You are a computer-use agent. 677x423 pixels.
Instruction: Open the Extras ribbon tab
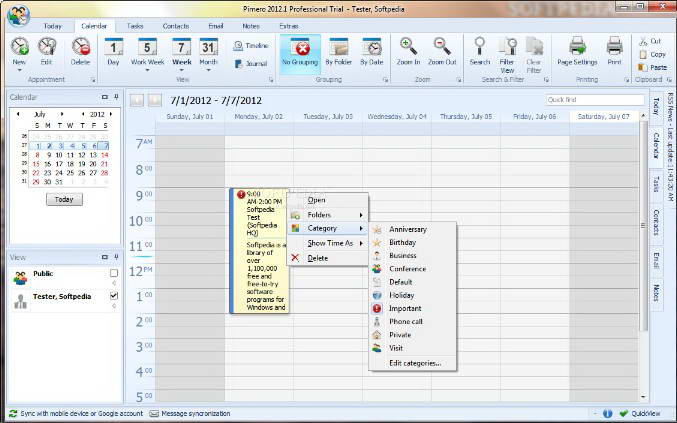click(289, 26)
